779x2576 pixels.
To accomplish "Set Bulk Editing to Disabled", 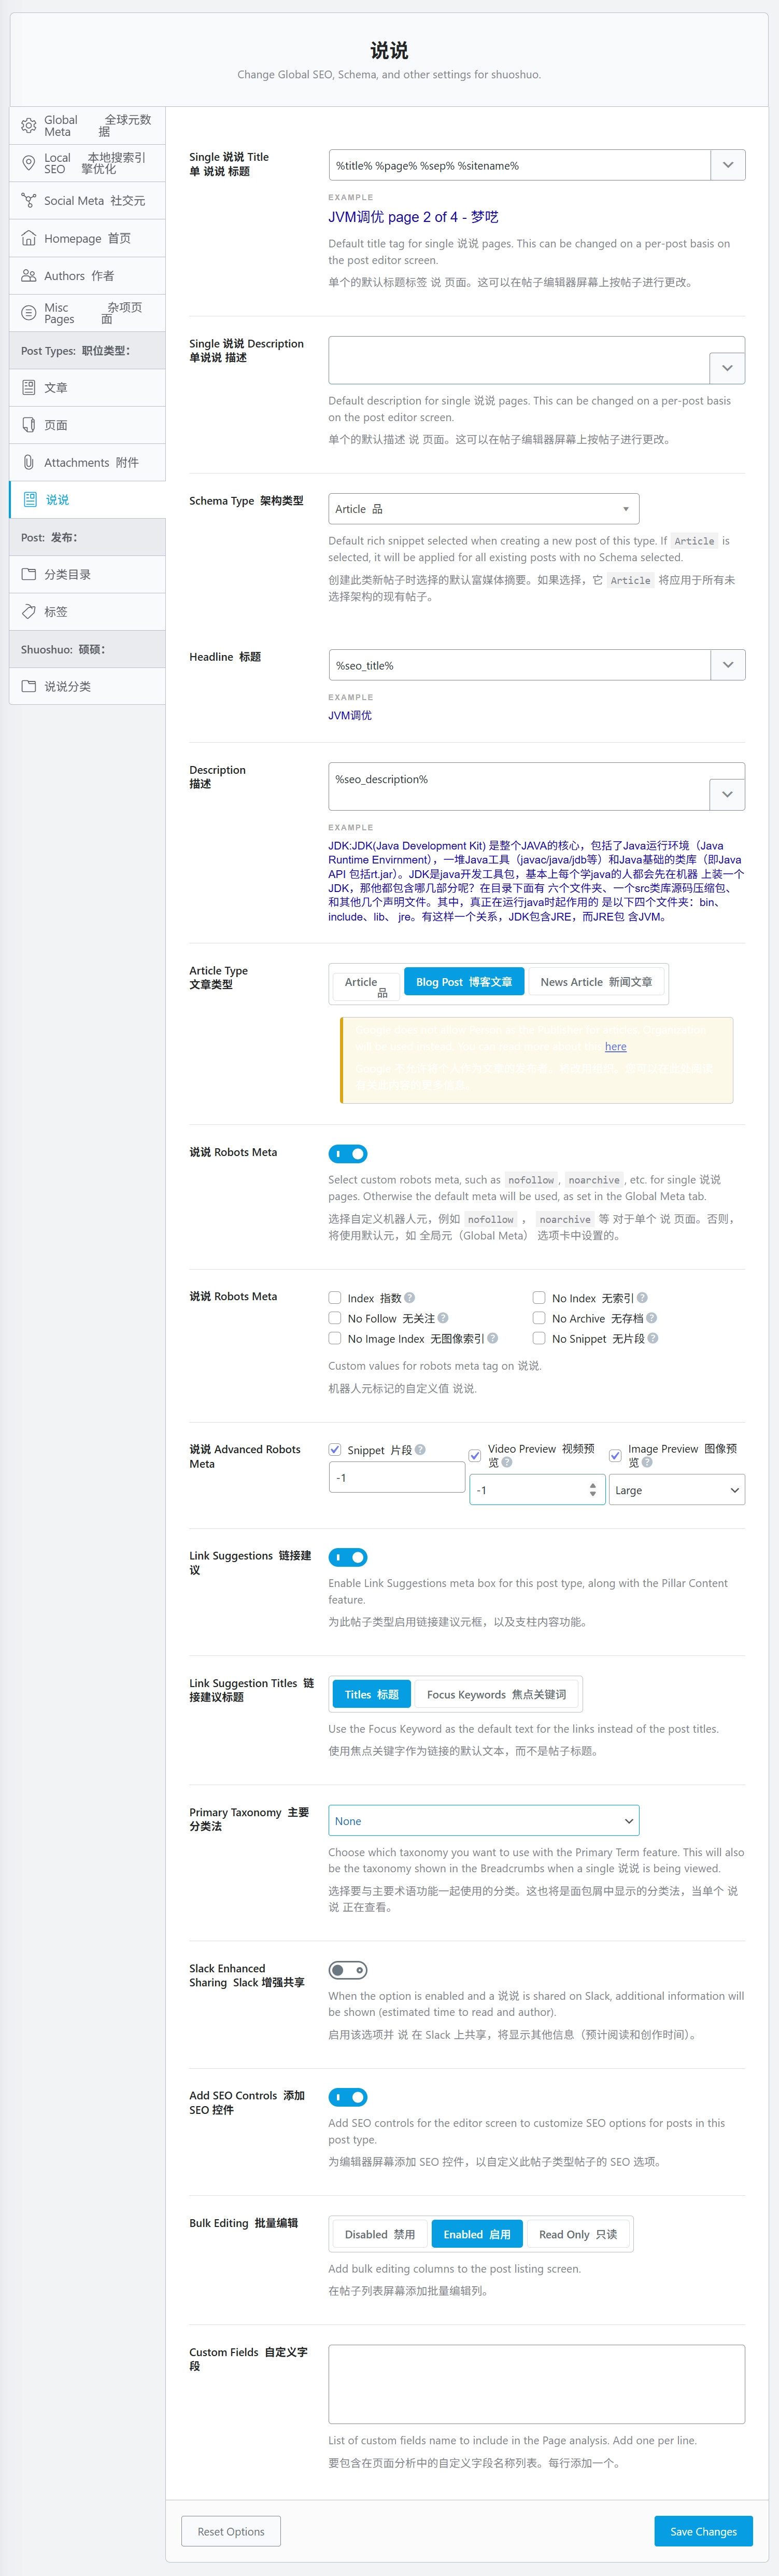I will coord(380,2235).
